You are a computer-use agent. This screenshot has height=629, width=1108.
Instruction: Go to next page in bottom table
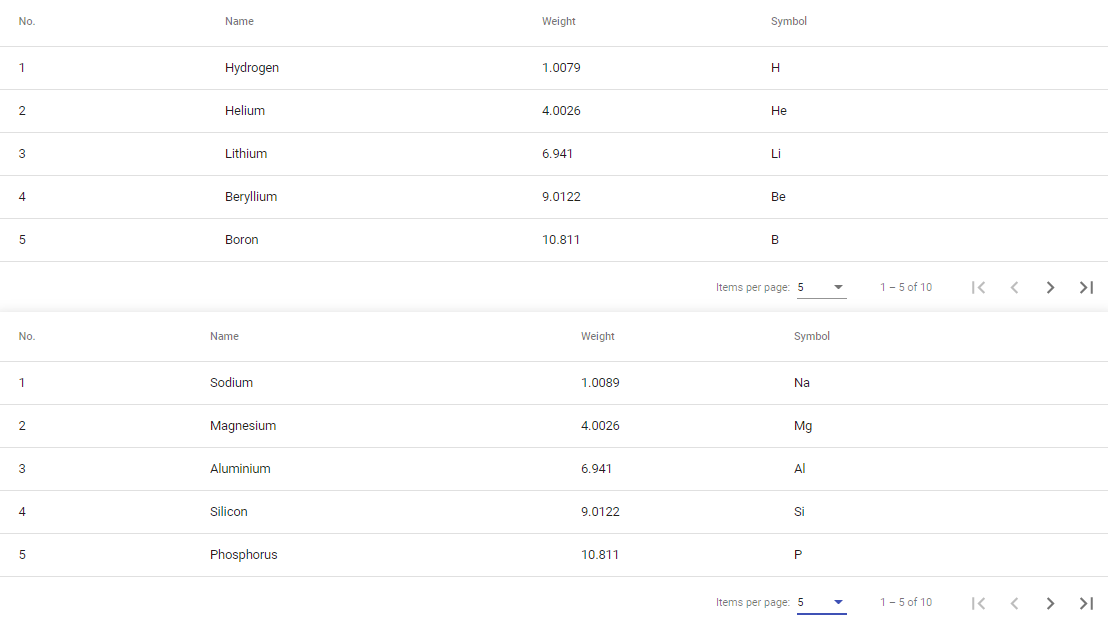pyautogui.click(x=1050, y=603)
